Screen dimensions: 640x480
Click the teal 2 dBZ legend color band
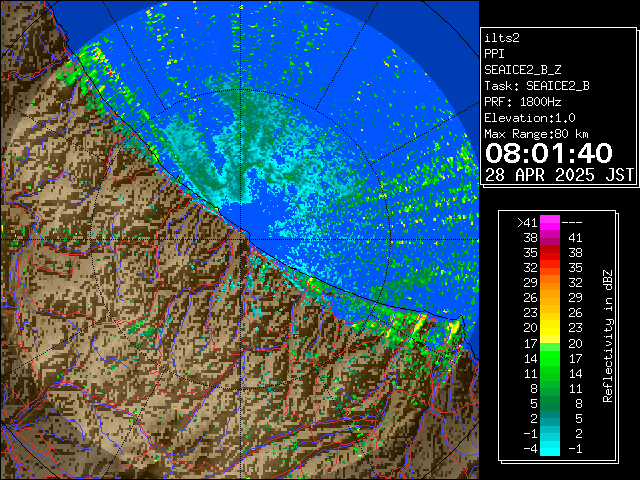[x=550, y=419]
